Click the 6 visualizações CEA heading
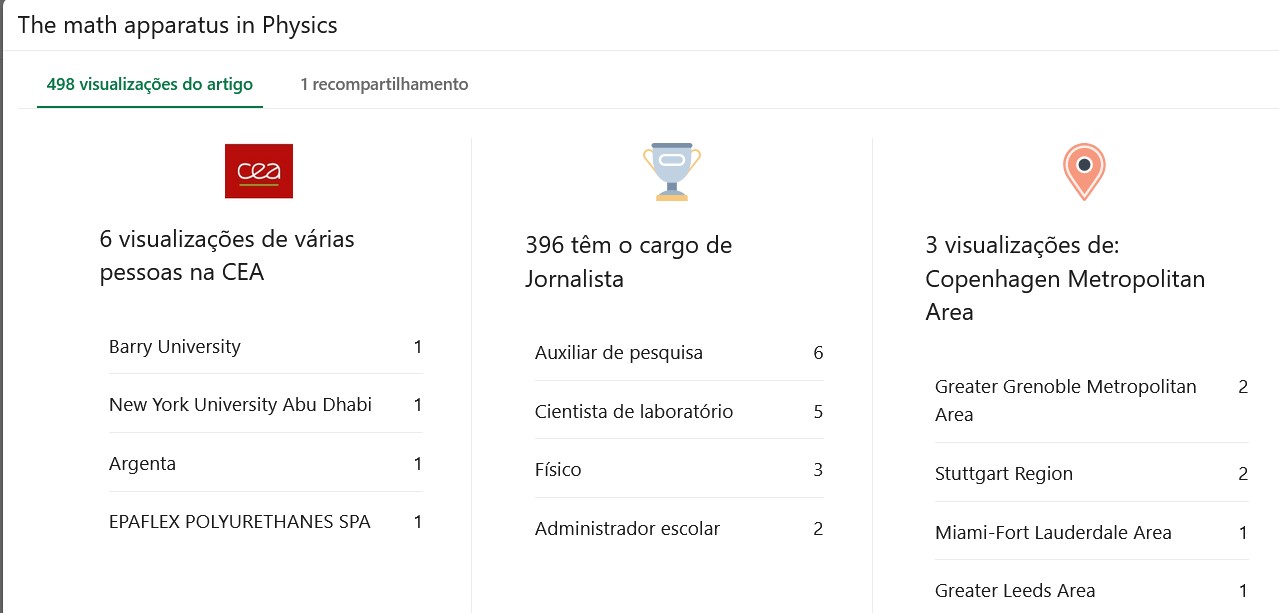The width and height of the screenshot is (1279, 613). (227, 255)
